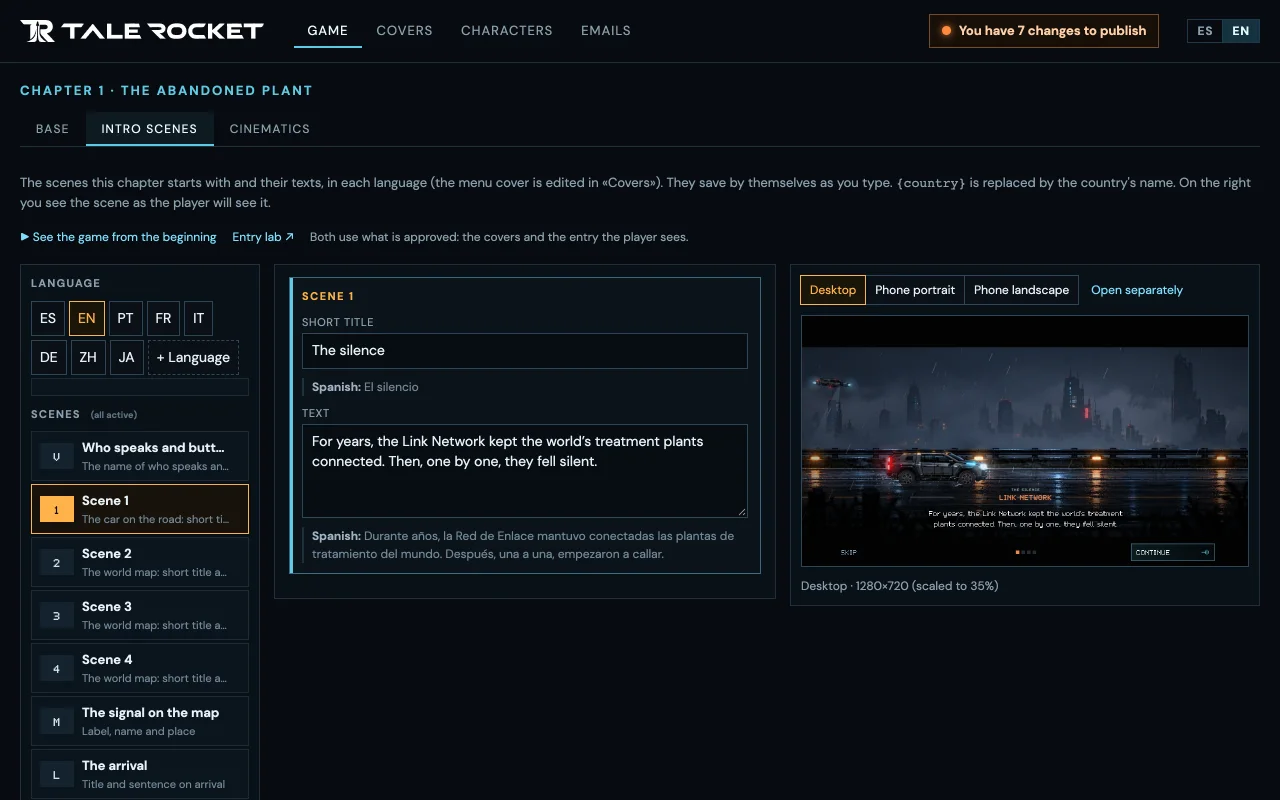Image resolution: width=1280 pixels, height=800 pixels.
Task: Open the Entry lab link
Action: [x=263, y=237]
